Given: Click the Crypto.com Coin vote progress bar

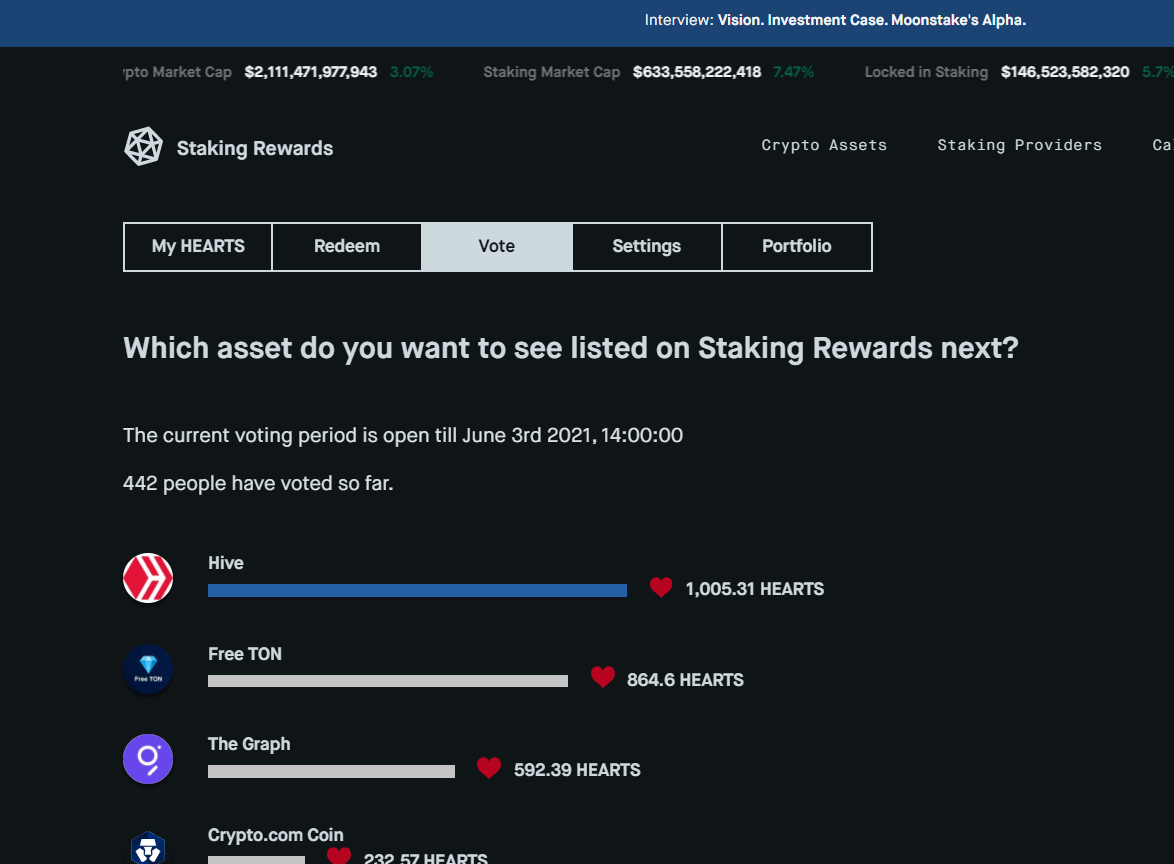Looking at the screenshot, I should (256, 860).
